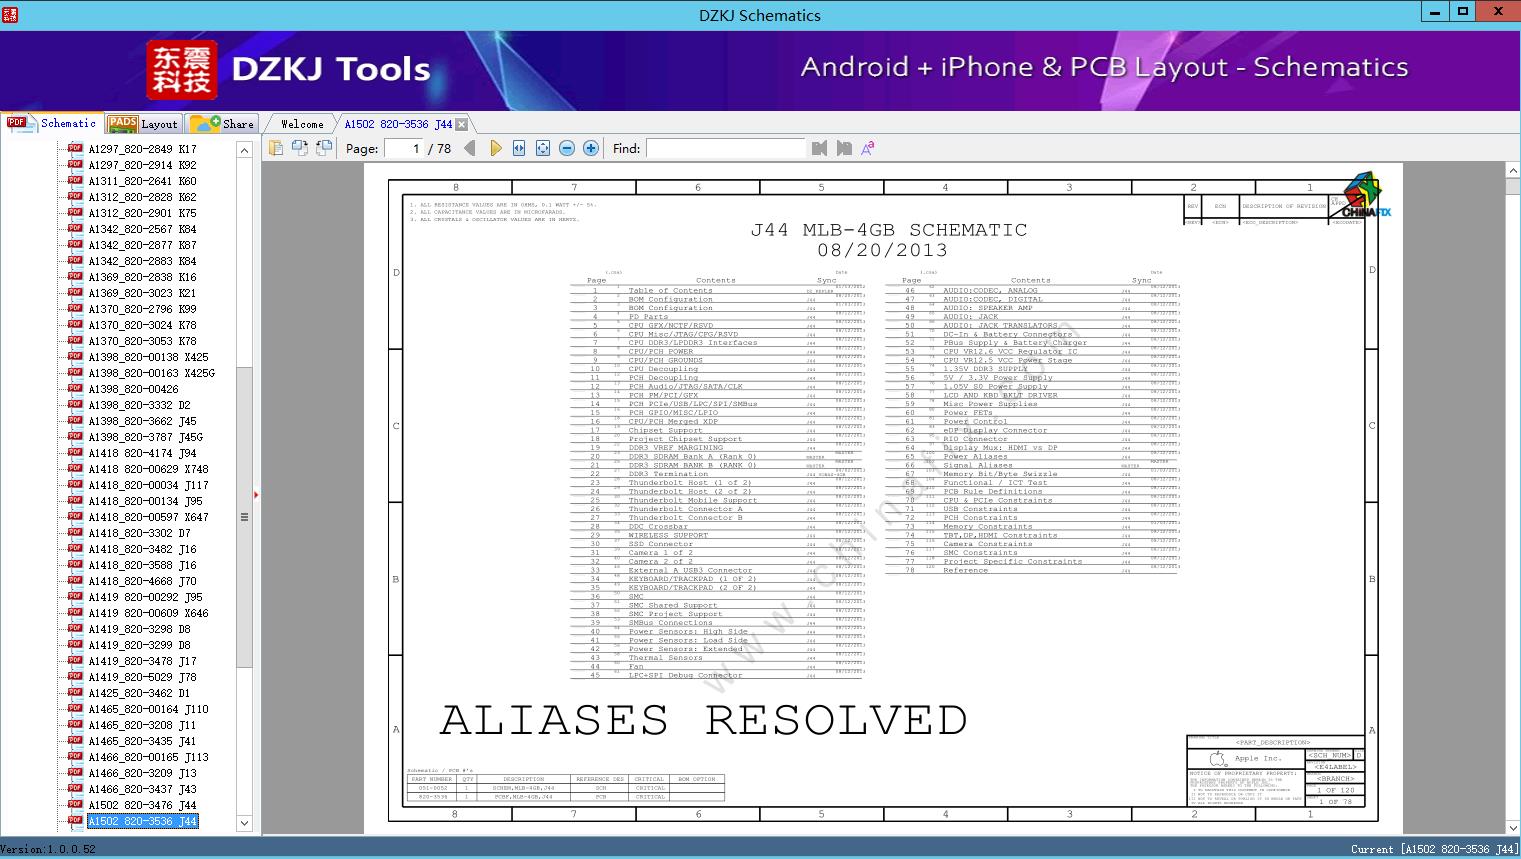Fit the page to width
This screenshot has height=859, width=1521.
click(x=519, y=148)
